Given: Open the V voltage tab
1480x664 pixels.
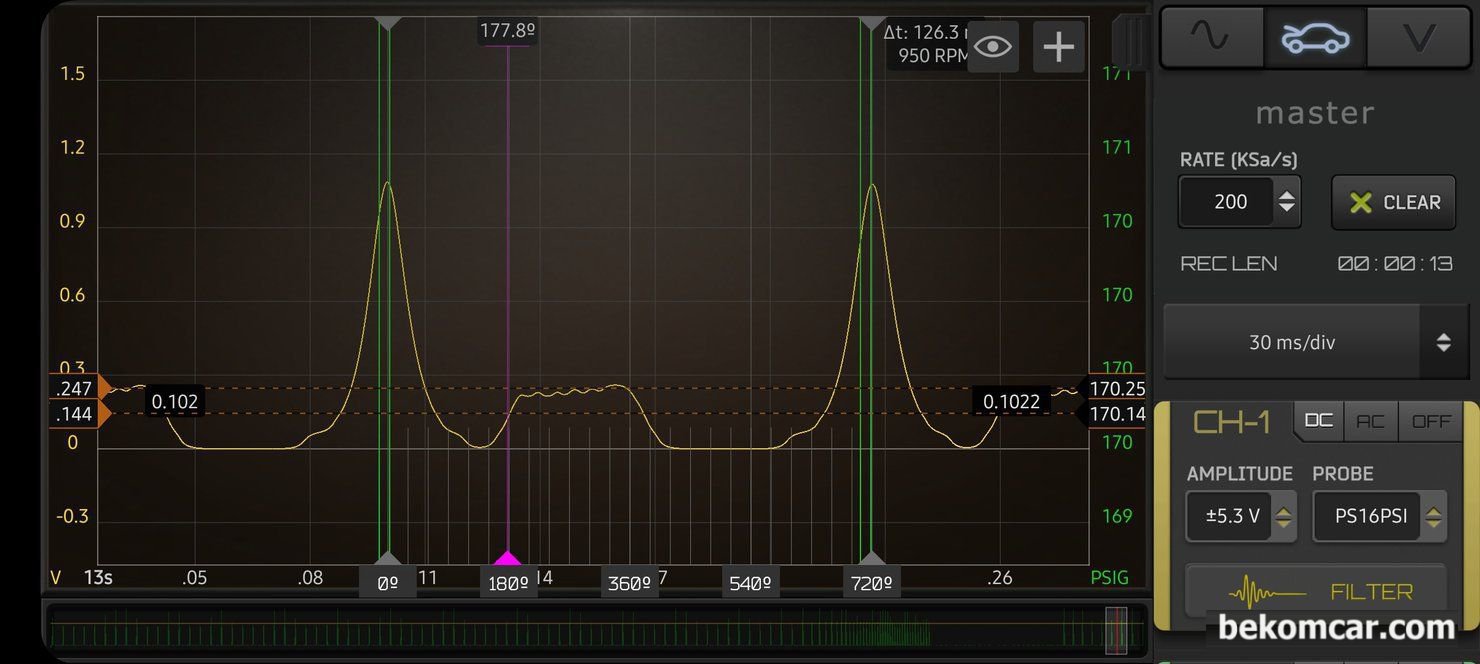Looking at the screenshot, I should 1419,37.
